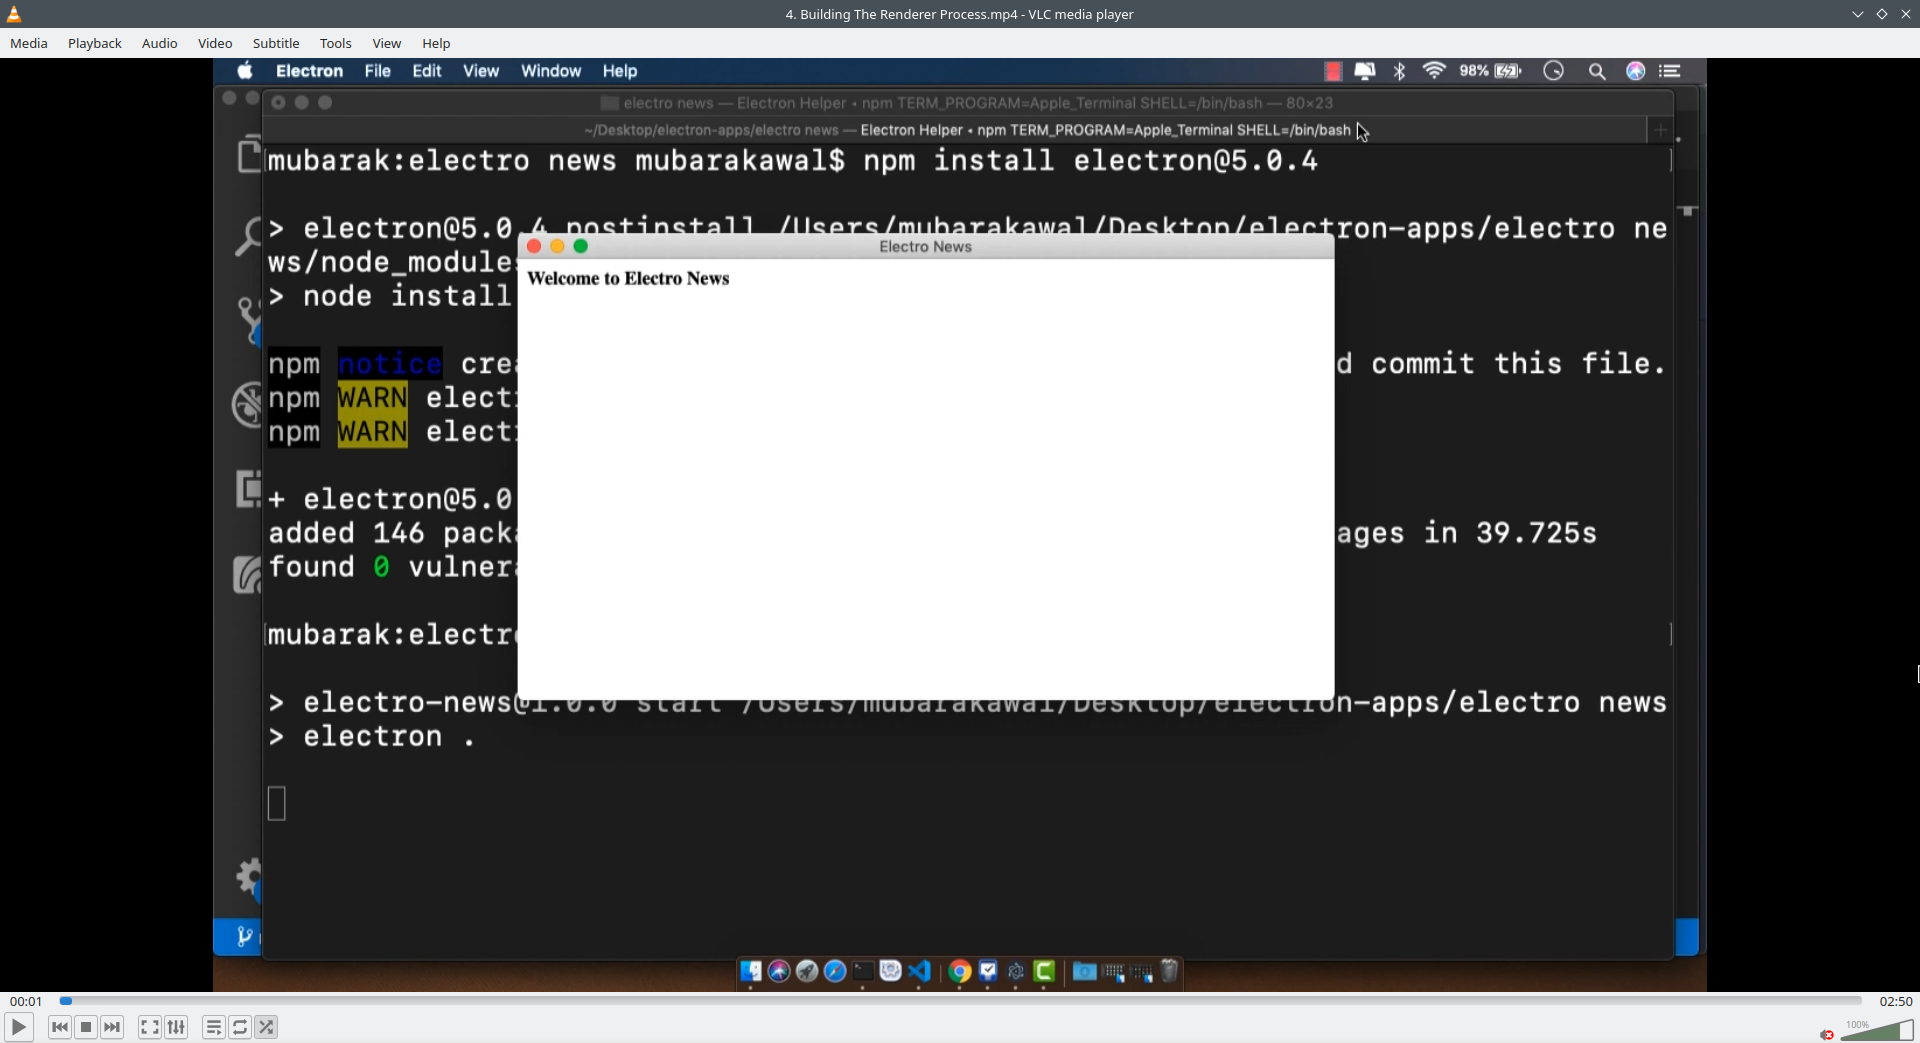This screenshot has width=1920, height=1043.
Task: Open the Audio menu
Action: [160, 43]
